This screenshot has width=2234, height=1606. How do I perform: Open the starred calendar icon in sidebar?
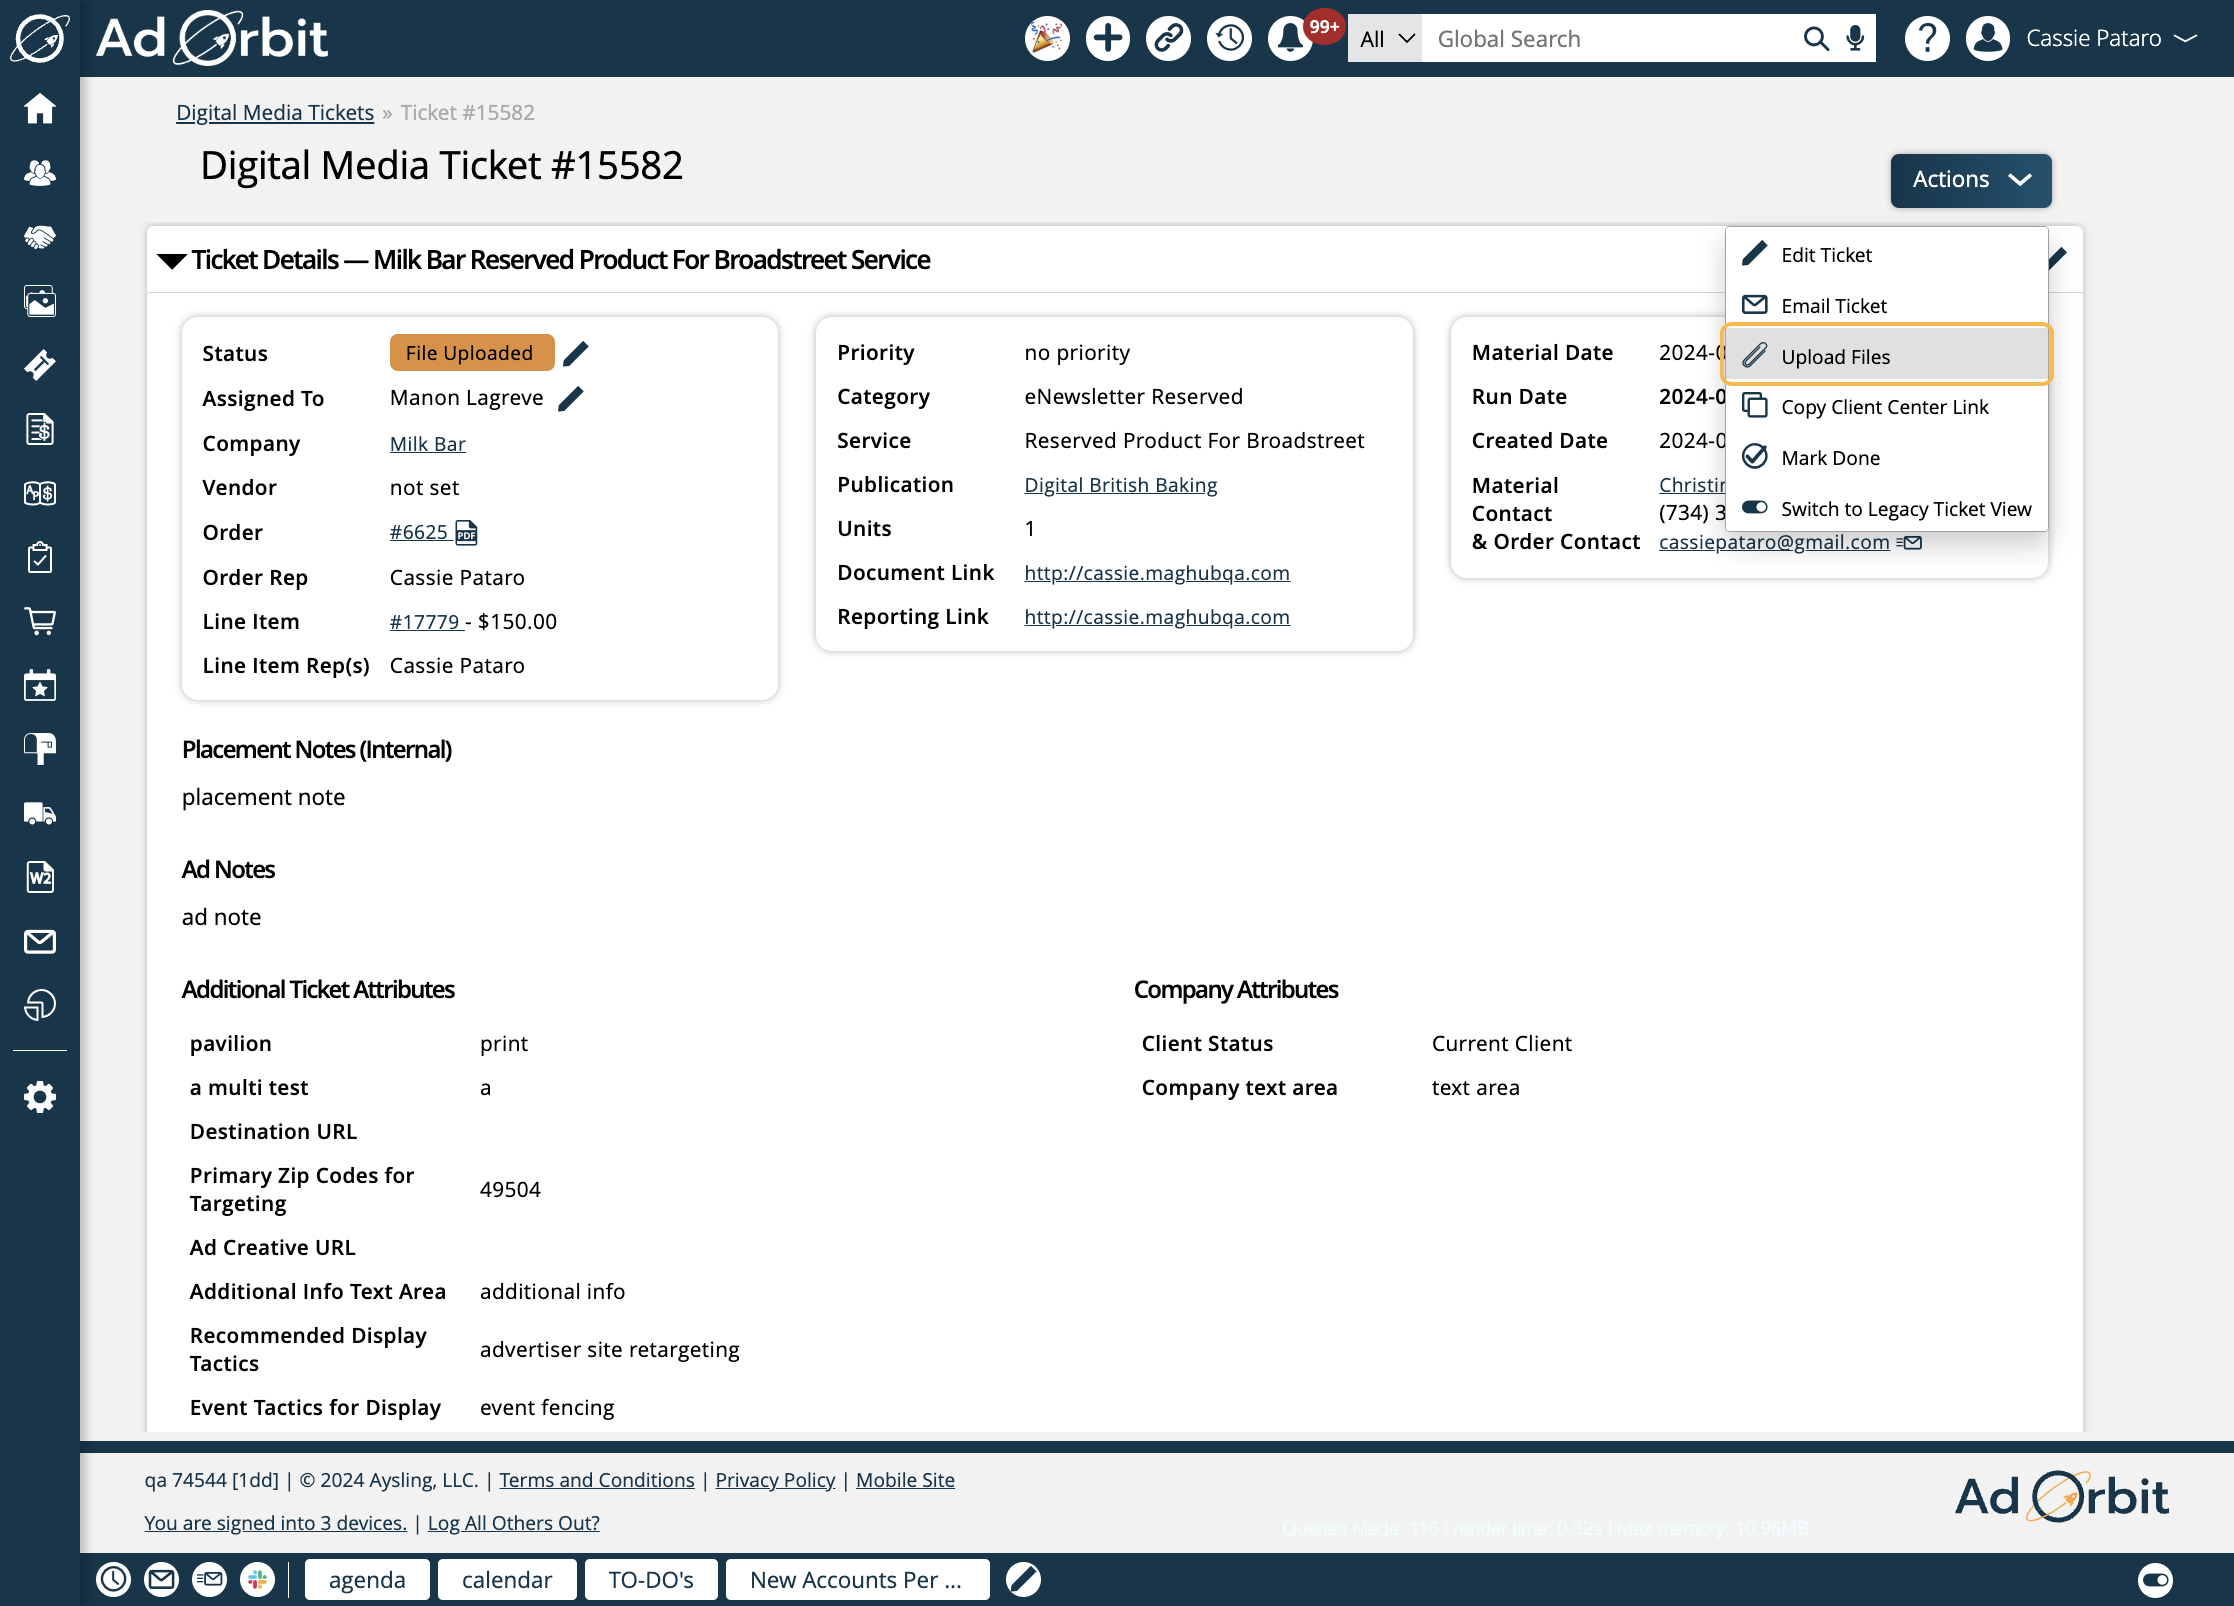[x=40, y=685]
